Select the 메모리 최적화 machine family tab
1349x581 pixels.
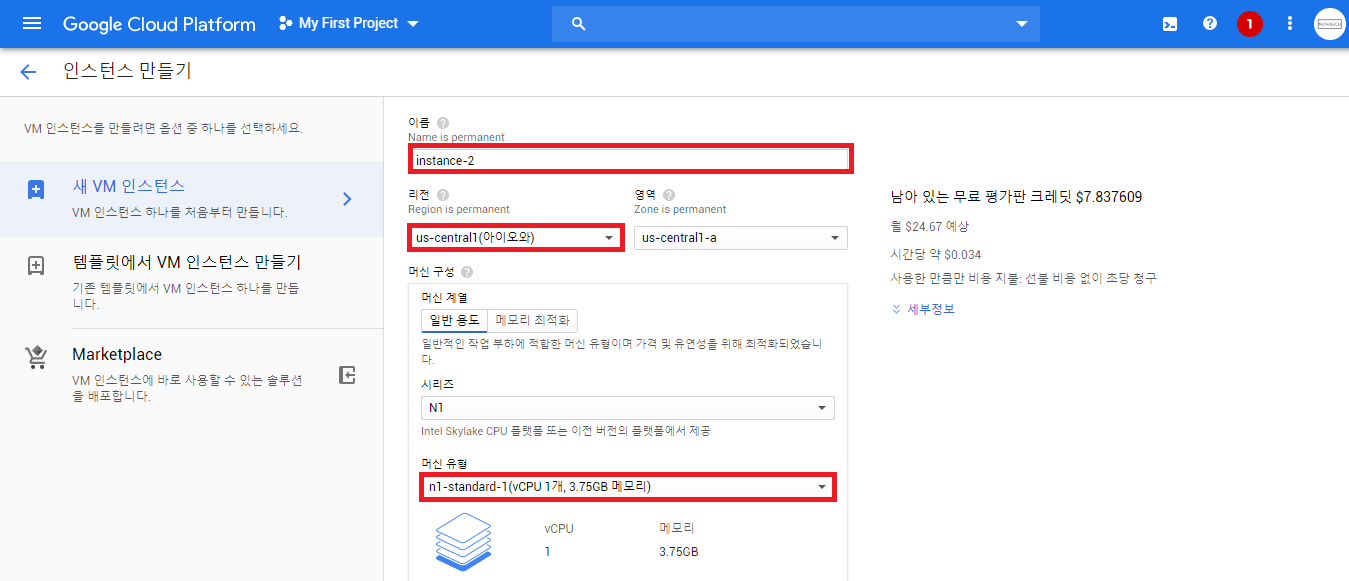pyautogui.click(x=533, y=321)
